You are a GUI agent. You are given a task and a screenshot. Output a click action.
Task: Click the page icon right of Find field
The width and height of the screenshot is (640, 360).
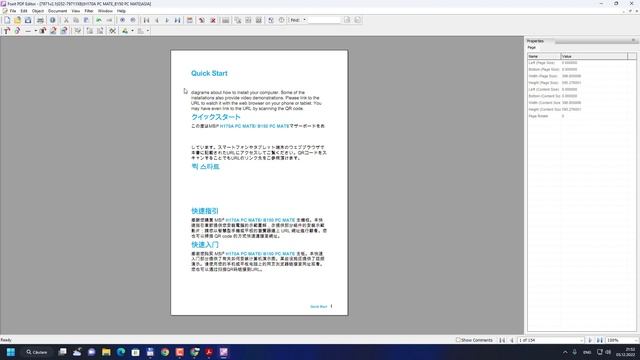[x=347, y=20]
